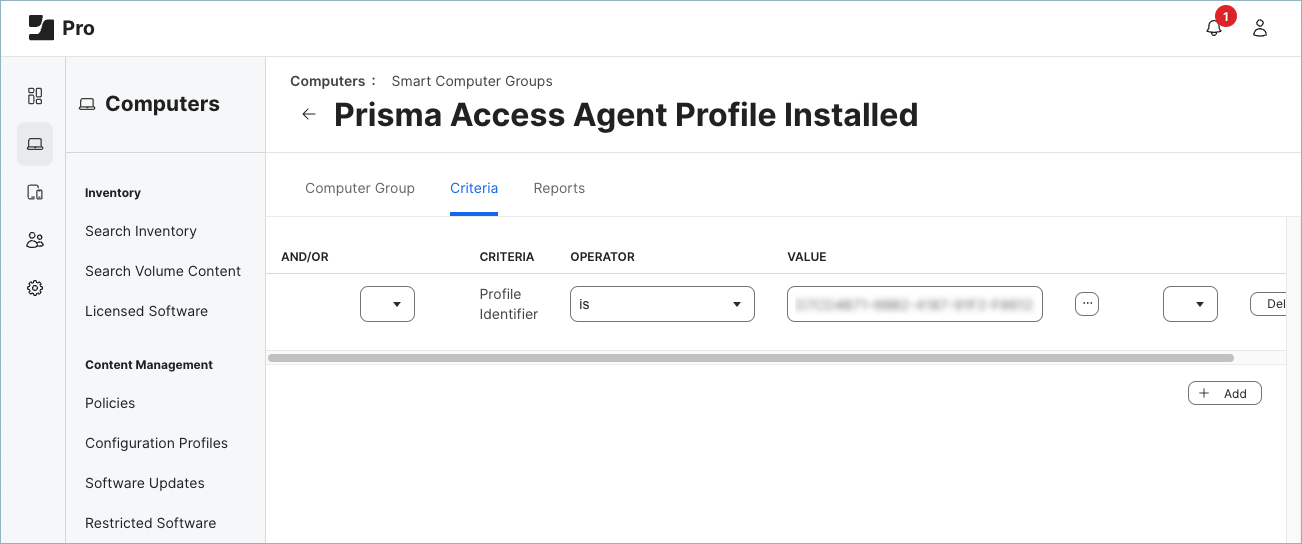This screenshot has height=544, width=1302.
Task: Switch to the Reports tab
Action: 559,188
